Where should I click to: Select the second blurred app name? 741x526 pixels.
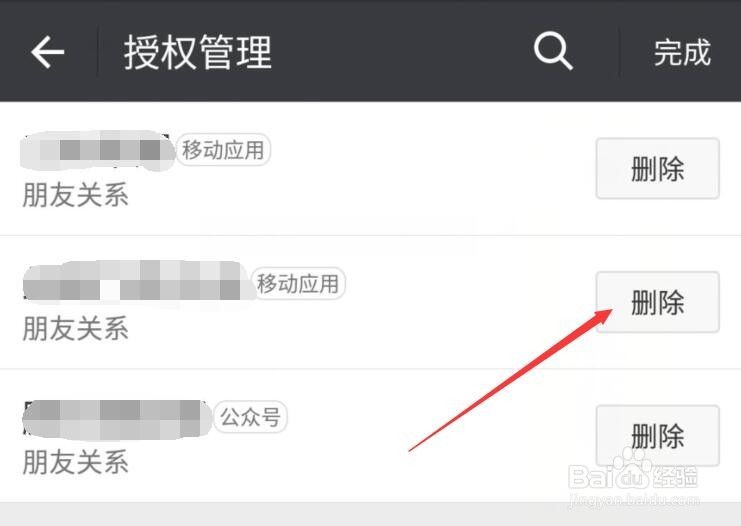coord(135,284)
